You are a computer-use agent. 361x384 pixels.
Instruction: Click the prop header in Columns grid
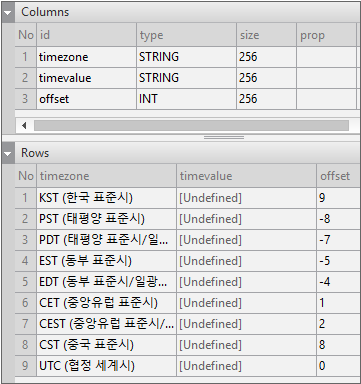[326, 35]
